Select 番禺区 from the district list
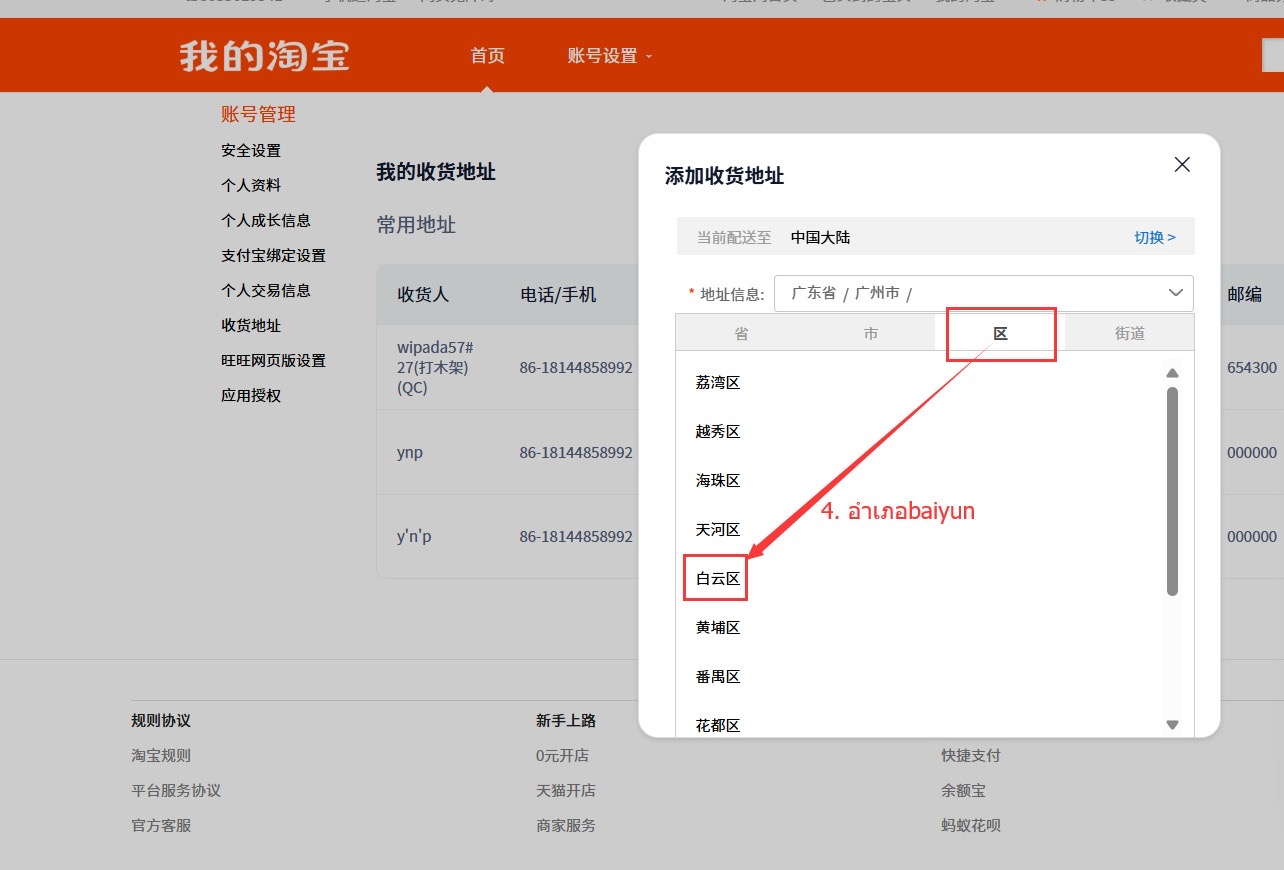1284x870 pixels. tap(718, 676)
